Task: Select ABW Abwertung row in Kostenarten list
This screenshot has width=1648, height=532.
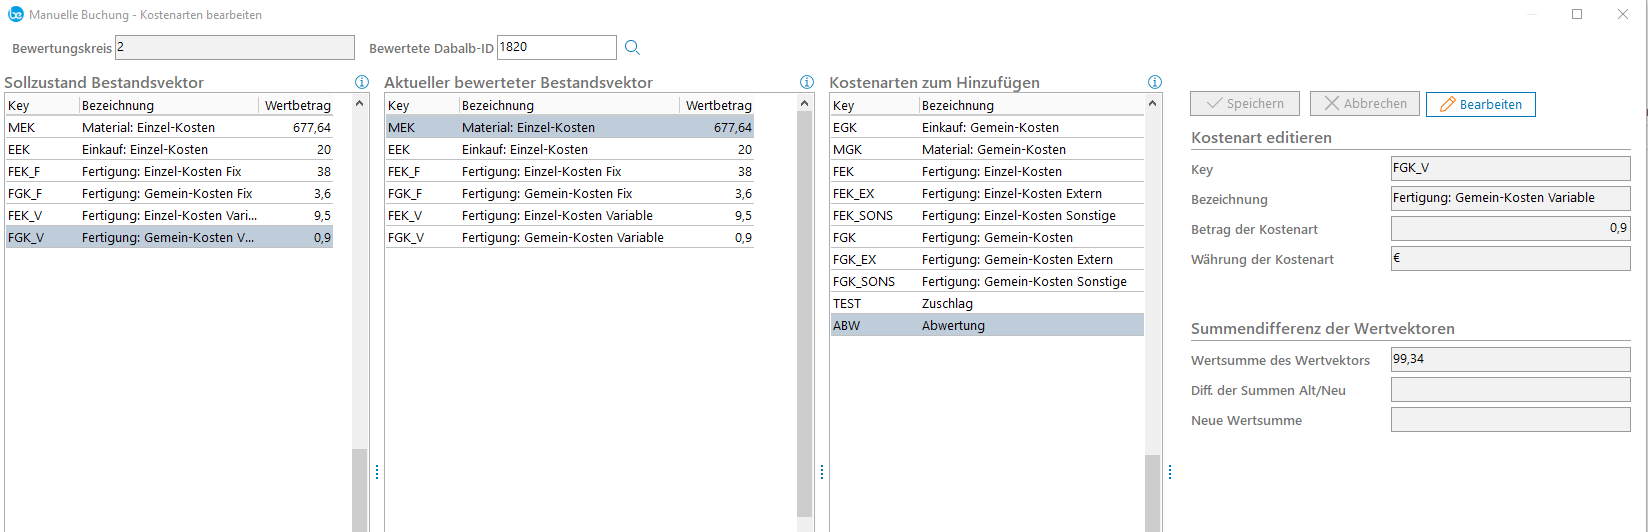Action: click(986, 325)
